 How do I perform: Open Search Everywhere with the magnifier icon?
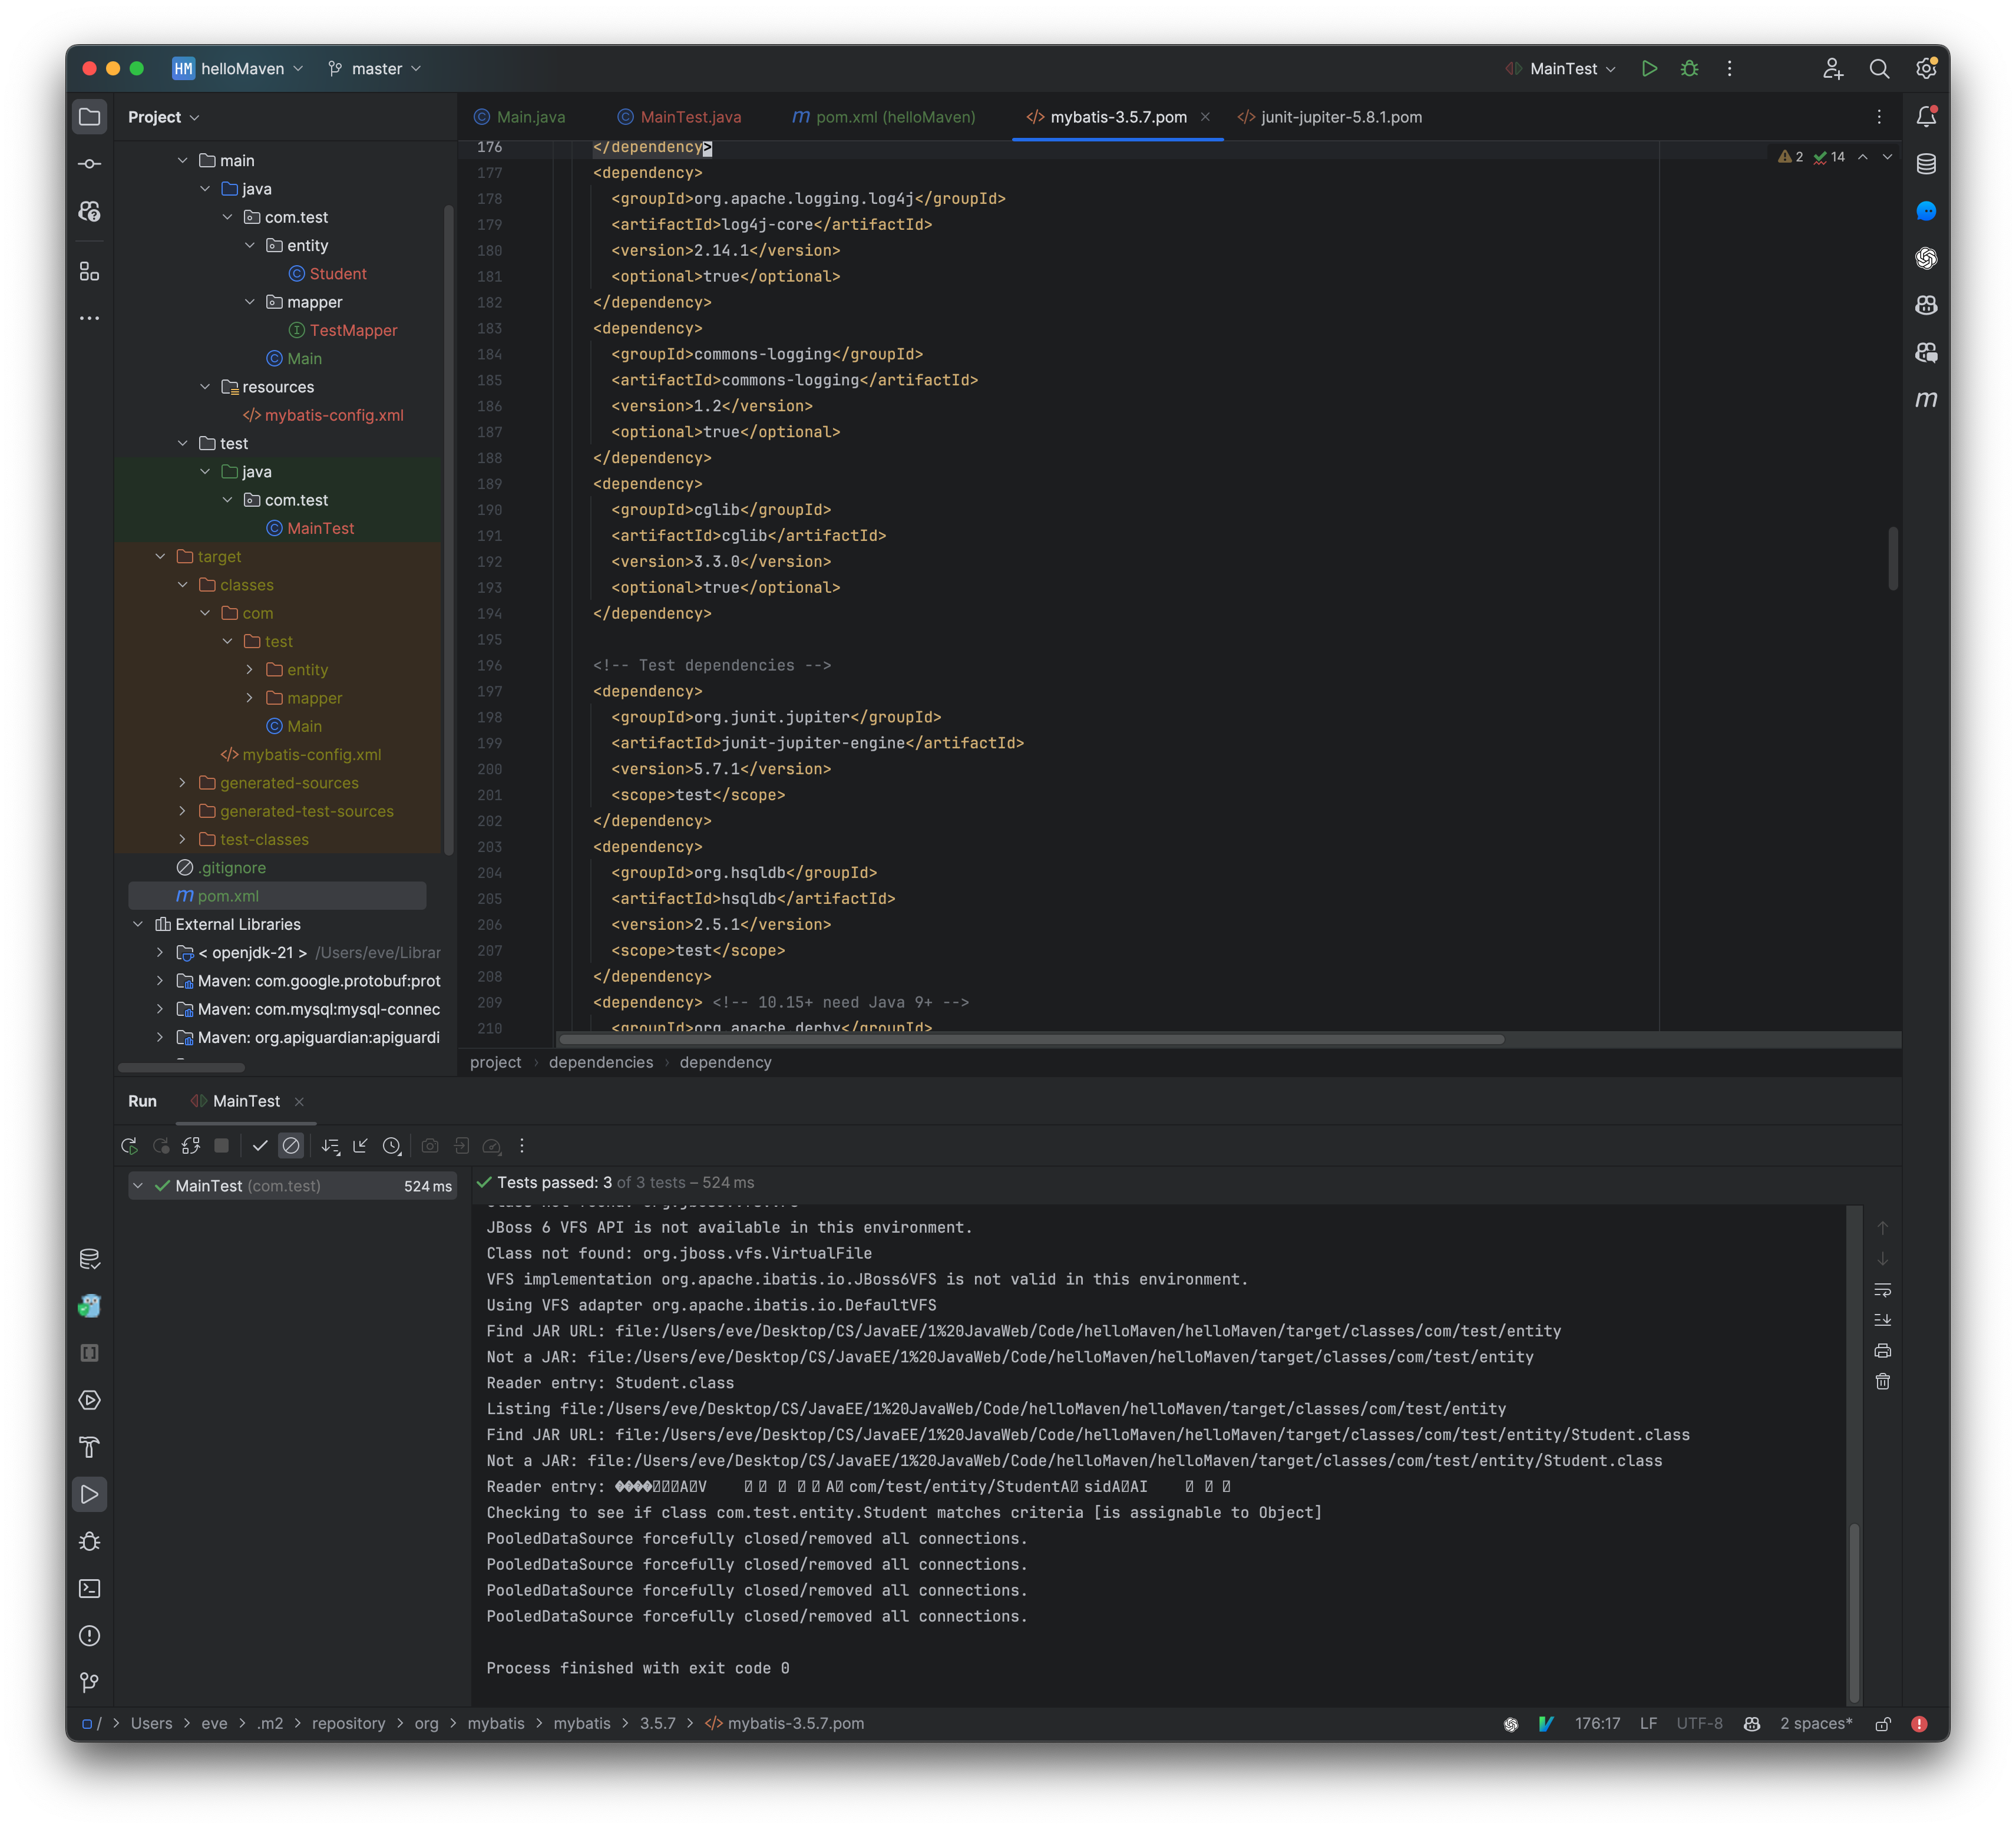tap(1880, 68)
